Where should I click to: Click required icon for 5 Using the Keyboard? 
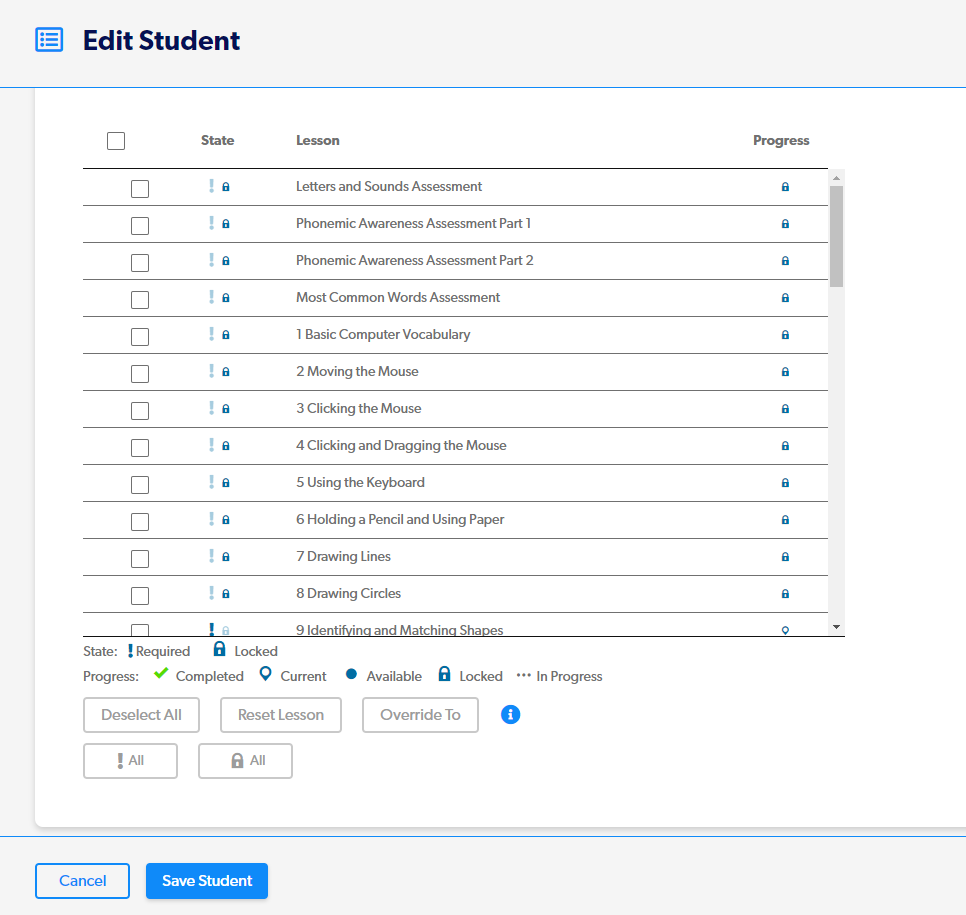pyautogui.click(x=211, y=482)
